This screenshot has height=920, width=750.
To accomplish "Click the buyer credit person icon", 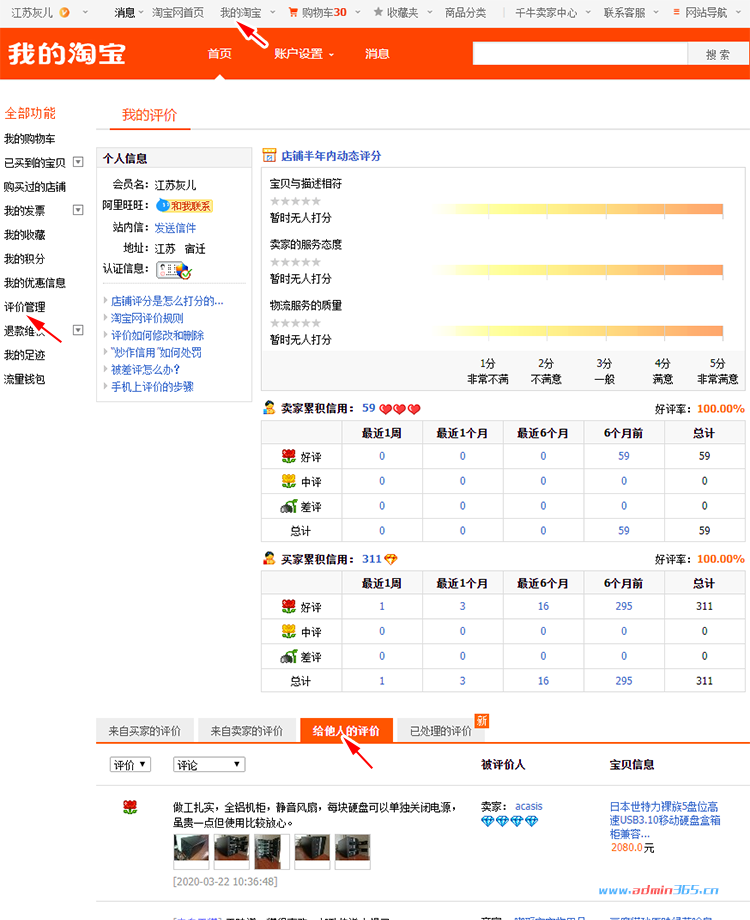I will click(x=269, y=559).
